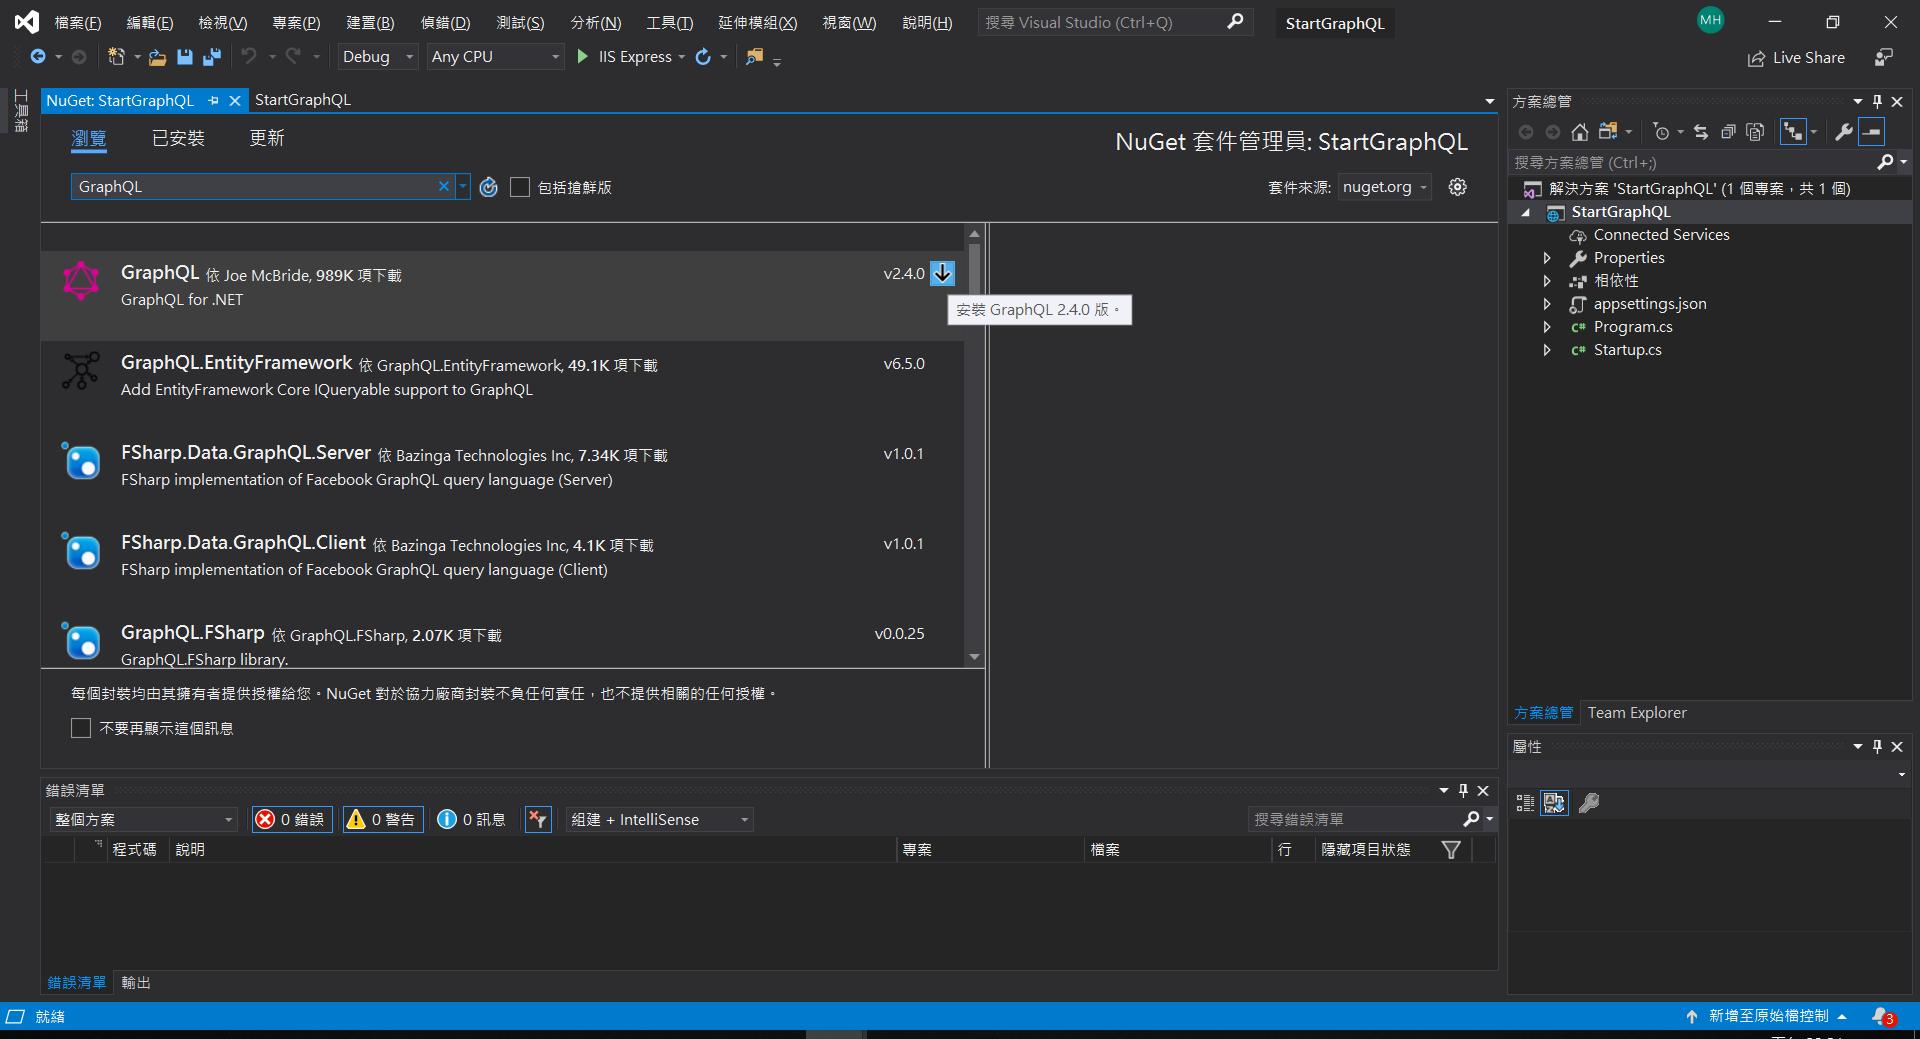This screenshot has height=1039, width=1920.
Task: Pin the NuGet: StartGraphQL tab
Action: [x=213, y=101]
